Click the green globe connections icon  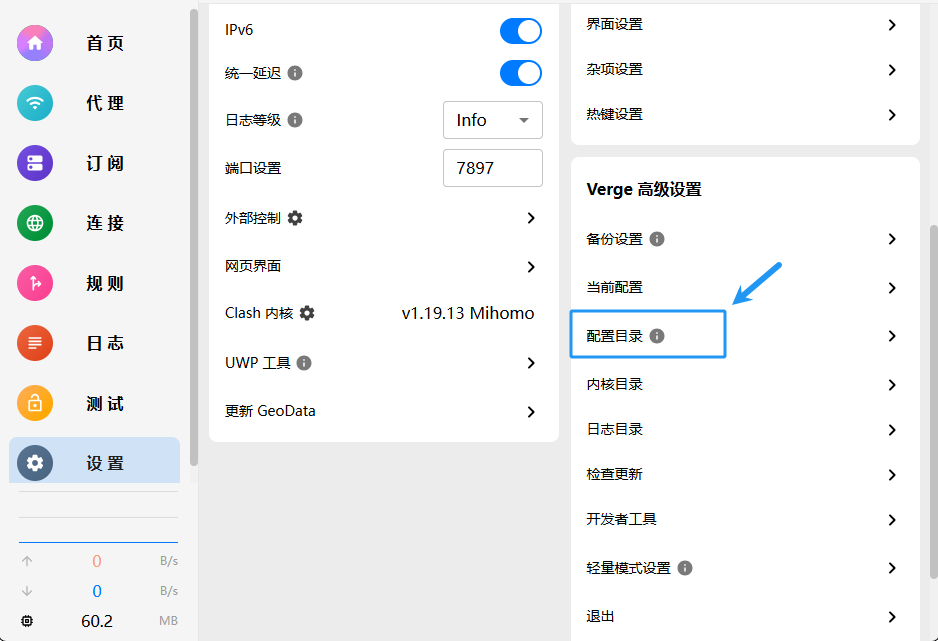pyautogui.click(x=35, y=223)
